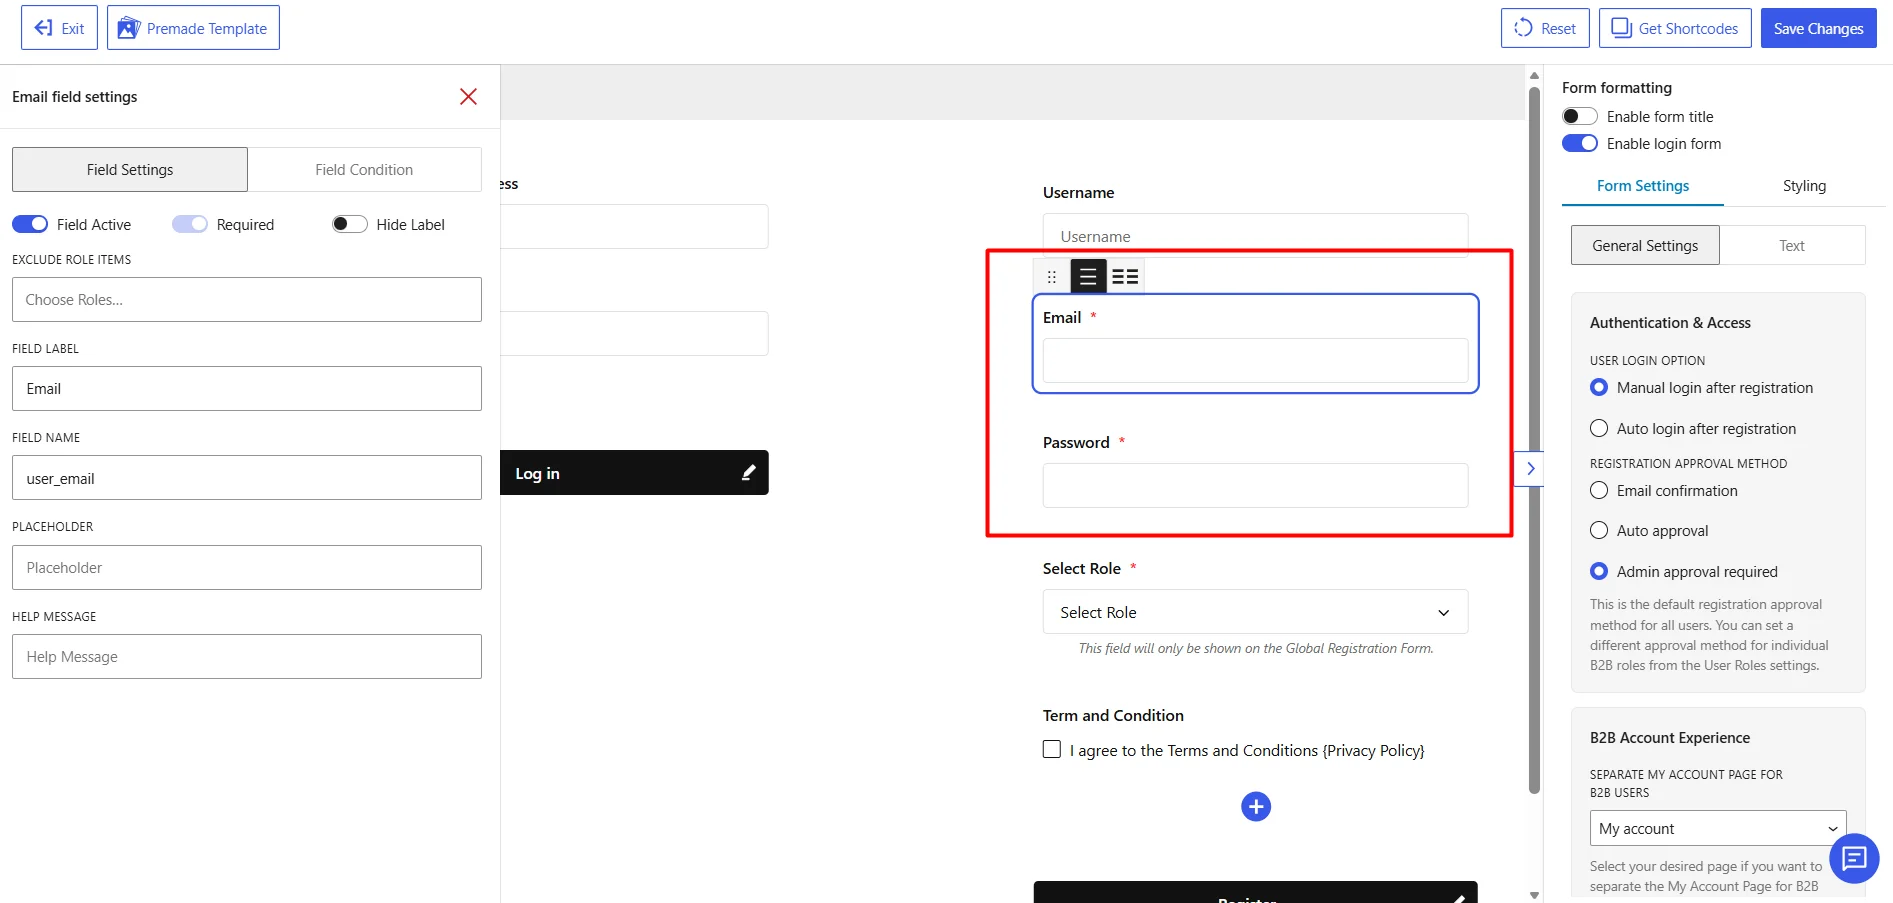The width and height of the screenshot is (1893, 903).
Task: Switch to the Form Settings tab
Action: coord(1643,186)
